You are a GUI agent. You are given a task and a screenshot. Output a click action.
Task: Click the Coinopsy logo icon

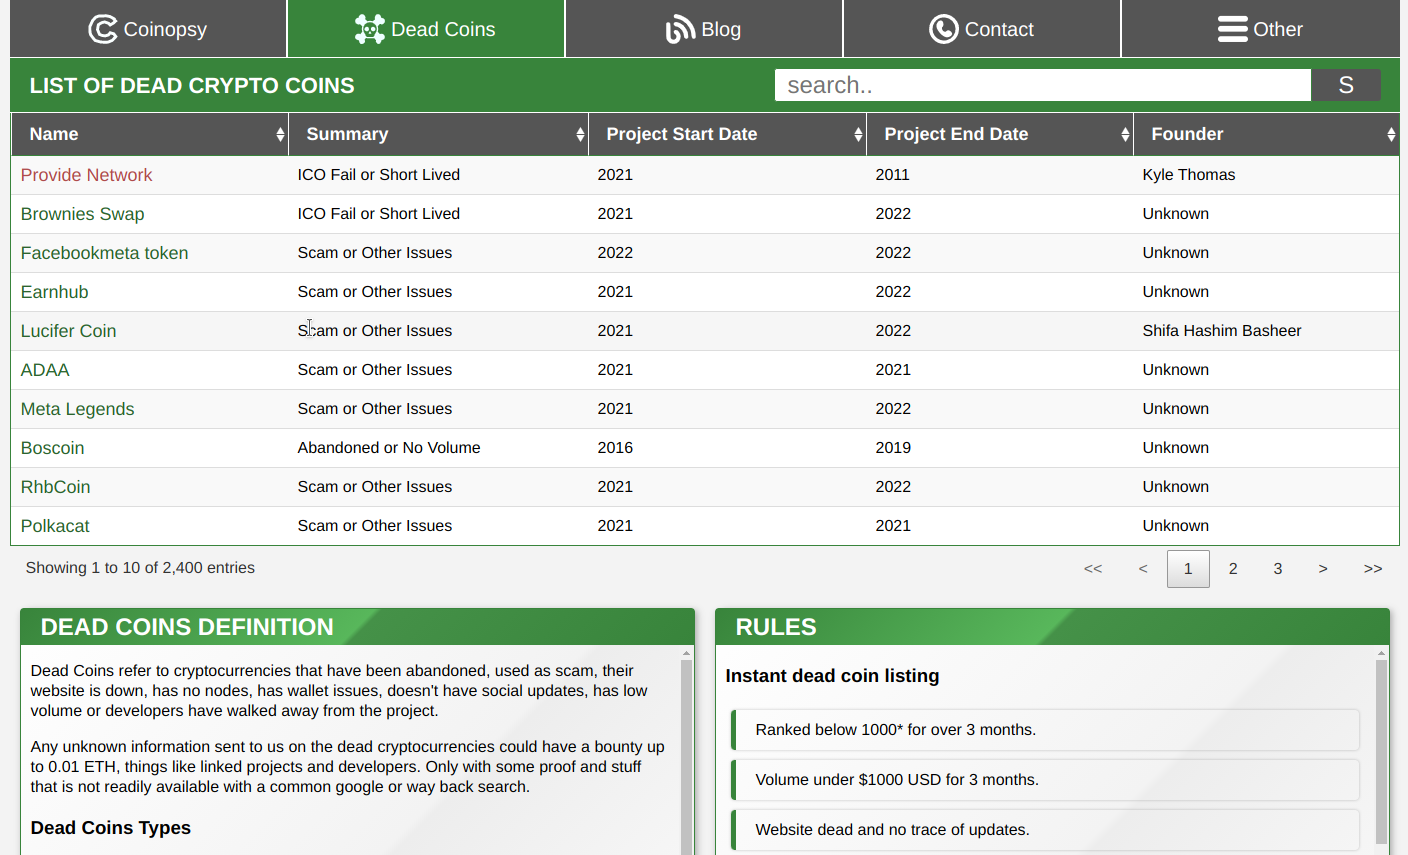coord(103,29)
